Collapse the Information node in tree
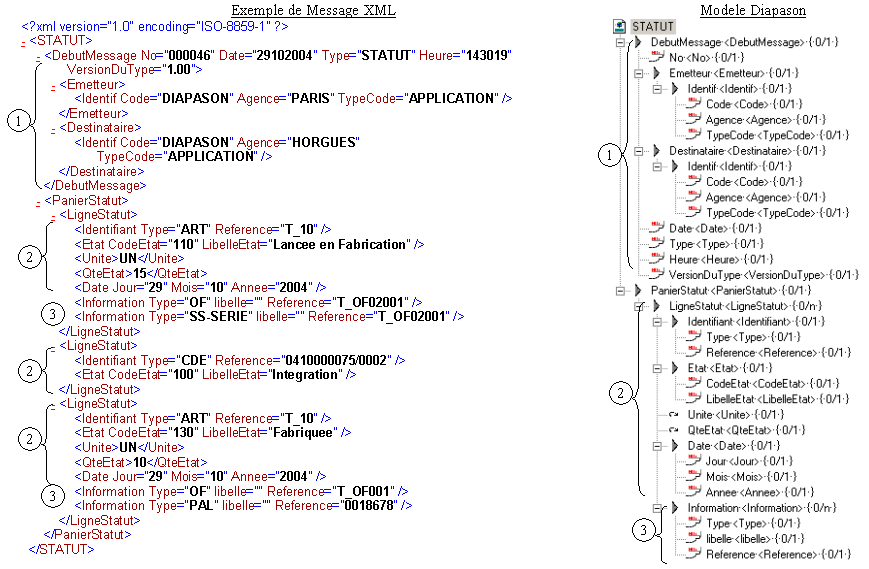This screenshot has height=569, width=869. 657,508
